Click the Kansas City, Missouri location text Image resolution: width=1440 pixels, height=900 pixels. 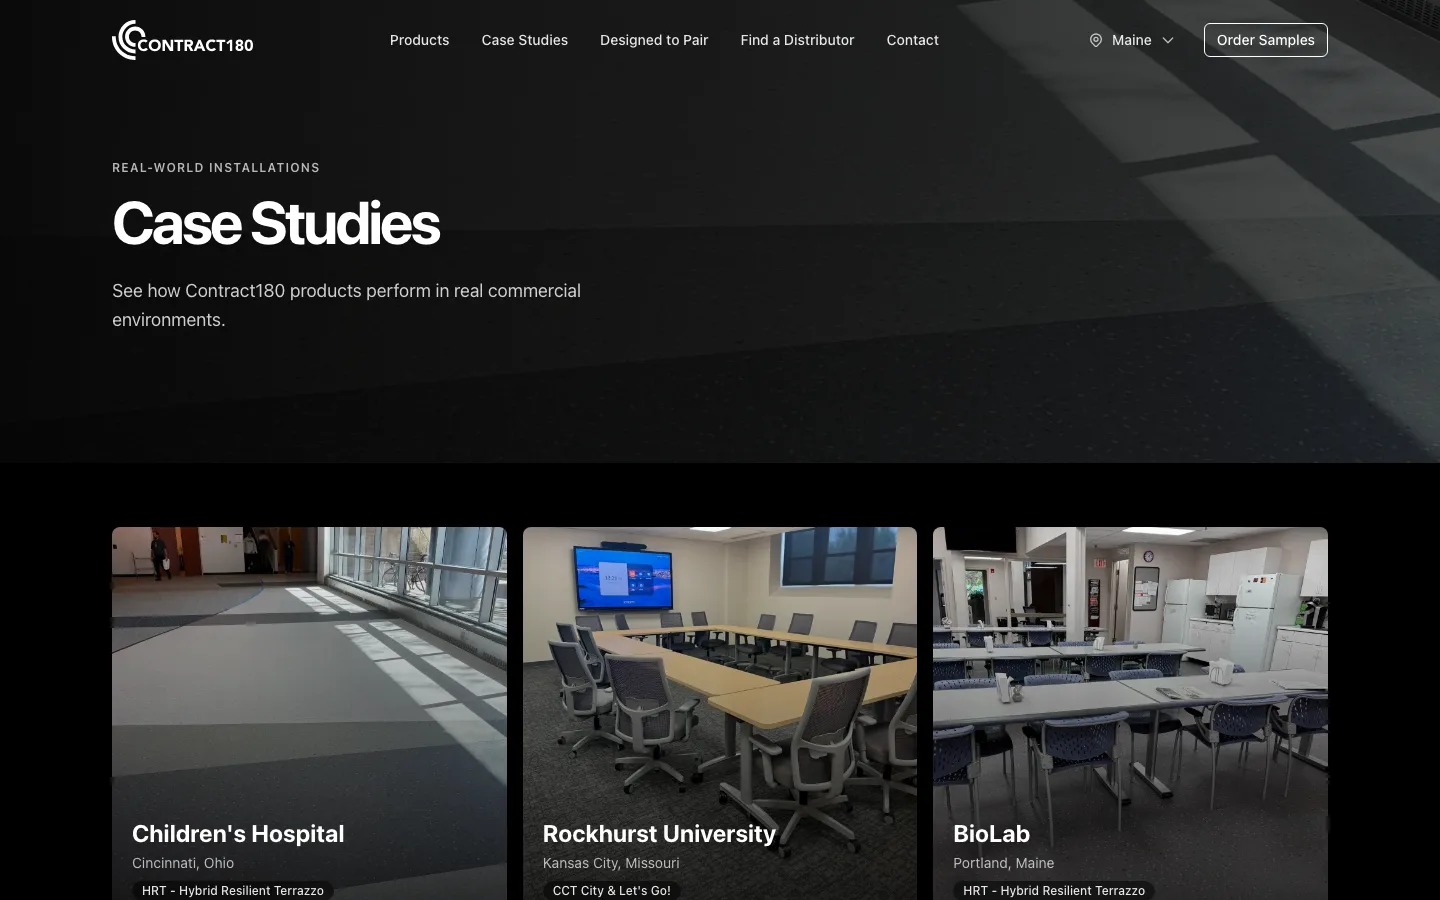coord(611,863)
